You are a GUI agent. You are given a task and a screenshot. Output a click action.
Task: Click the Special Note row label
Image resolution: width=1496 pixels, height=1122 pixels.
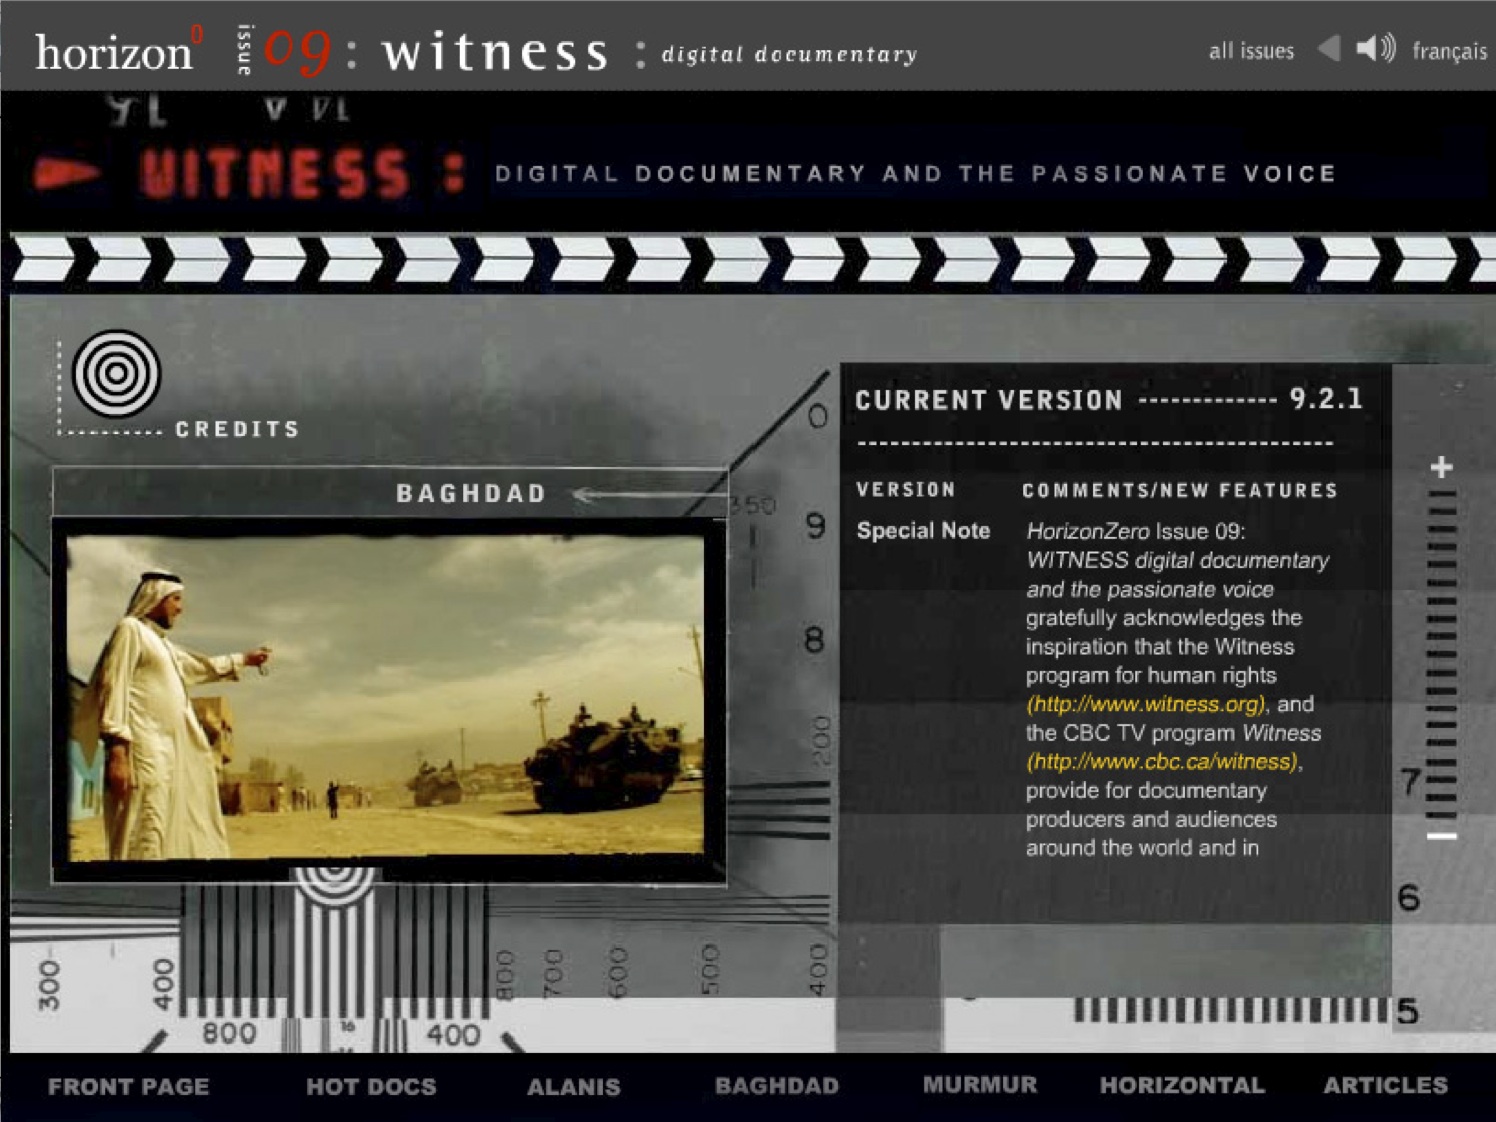923,531
